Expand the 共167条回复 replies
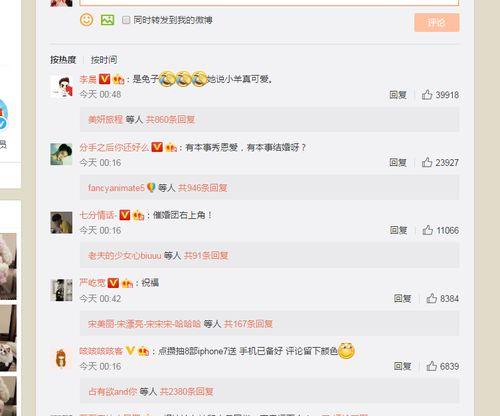The height and width of the screenshot is (416, 500). 248,324
